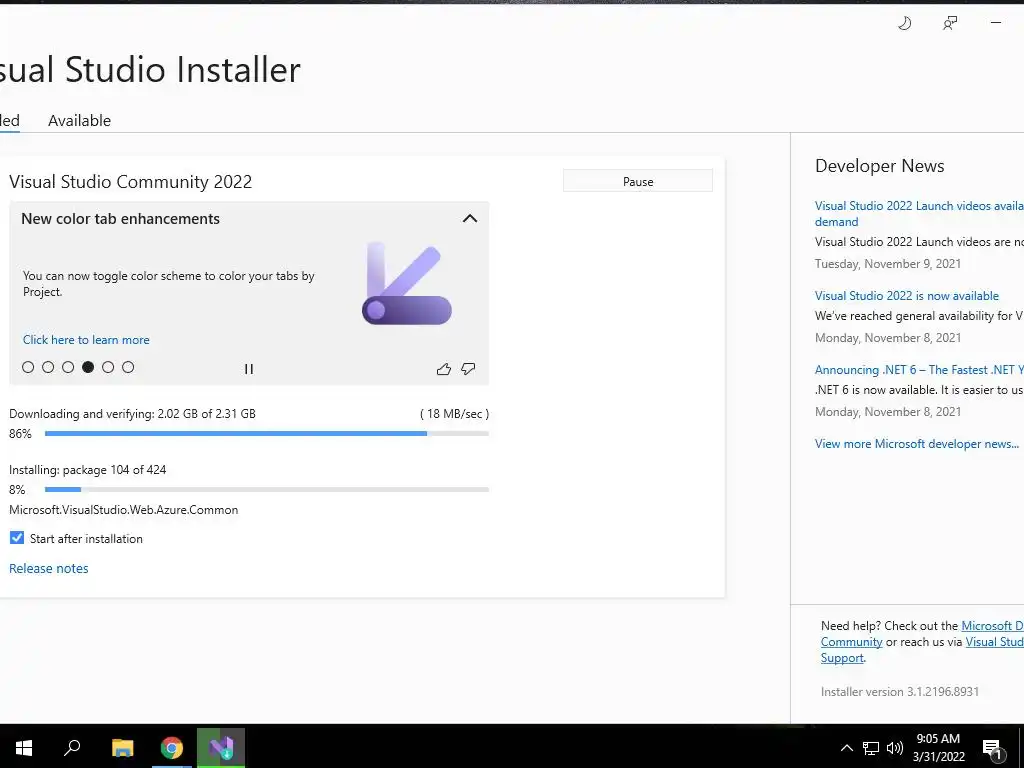
Task: Open Google Chrome from the taskbar
Action: point(172,748)
